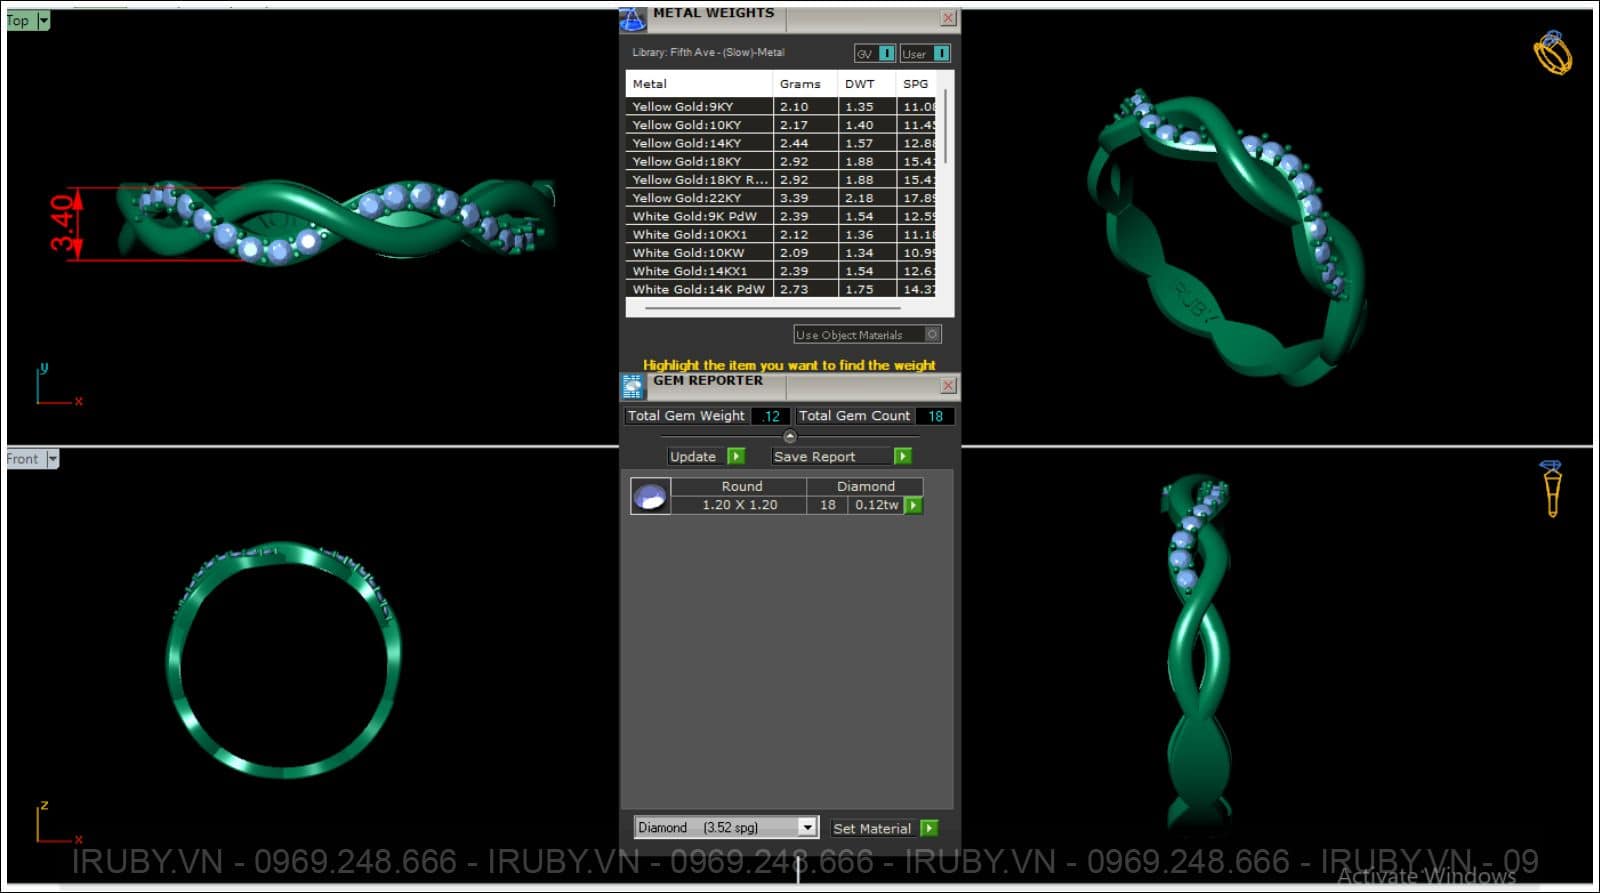Open the Top viewport dropdown arrow
1600x893 pixels.
[x=43, y=20]
